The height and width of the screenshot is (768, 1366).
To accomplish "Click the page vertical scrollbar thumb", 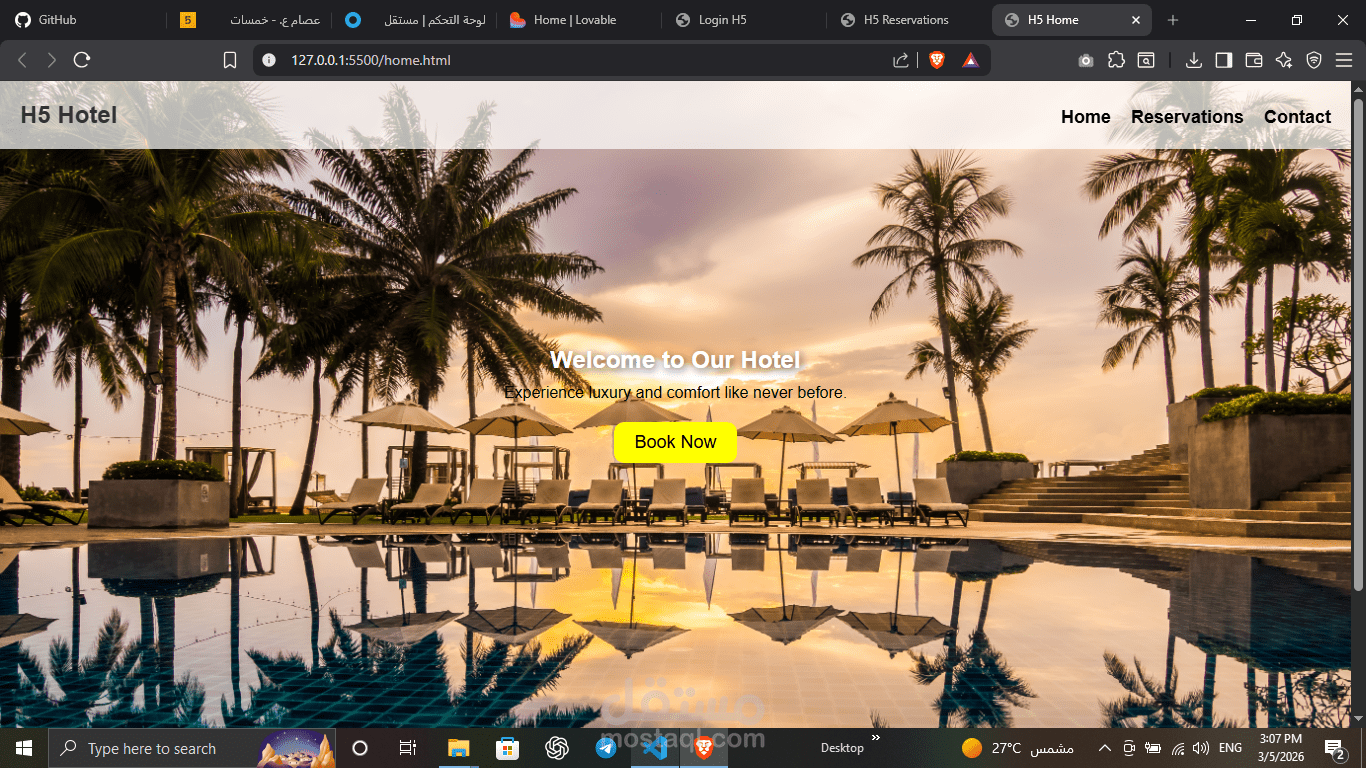I will coord(1358,343).
